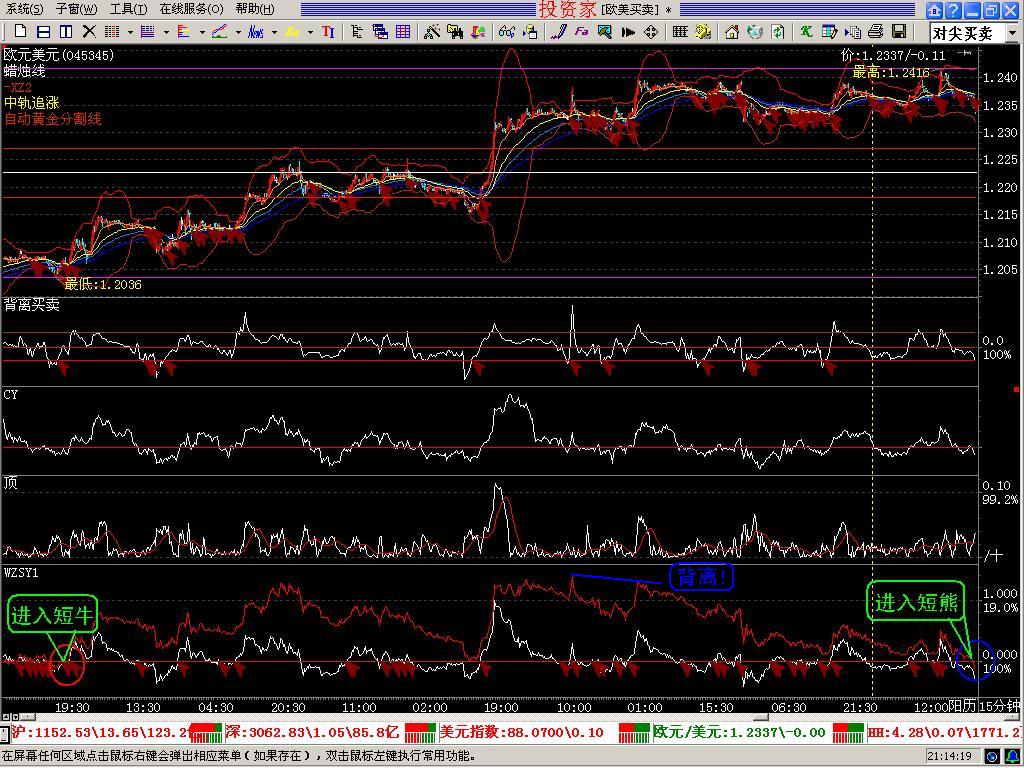
Task: Click the 蜡烛线 chart type label
Action: (x=24, y=71)
